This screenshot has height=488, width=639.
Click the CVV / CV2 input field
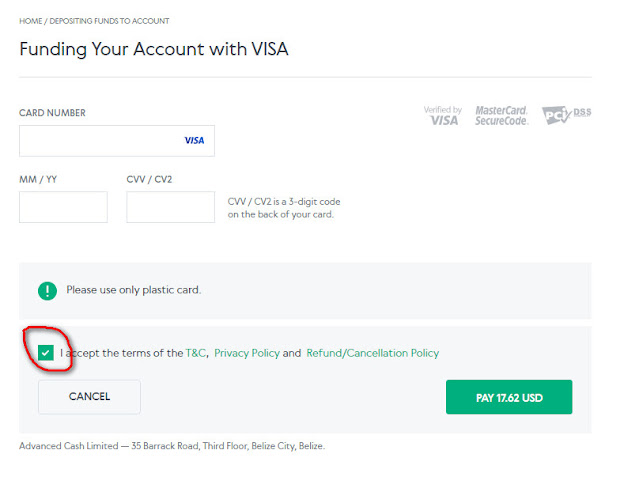[x=170, y=207]
